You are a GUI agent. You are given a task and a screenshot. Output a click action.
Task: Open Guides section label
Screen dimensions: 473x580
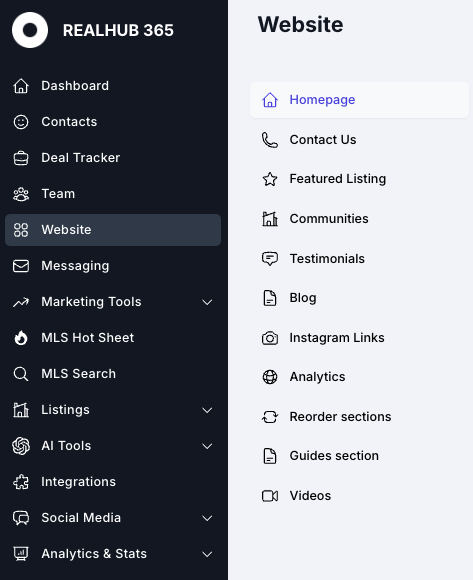[x=334, y=456]
